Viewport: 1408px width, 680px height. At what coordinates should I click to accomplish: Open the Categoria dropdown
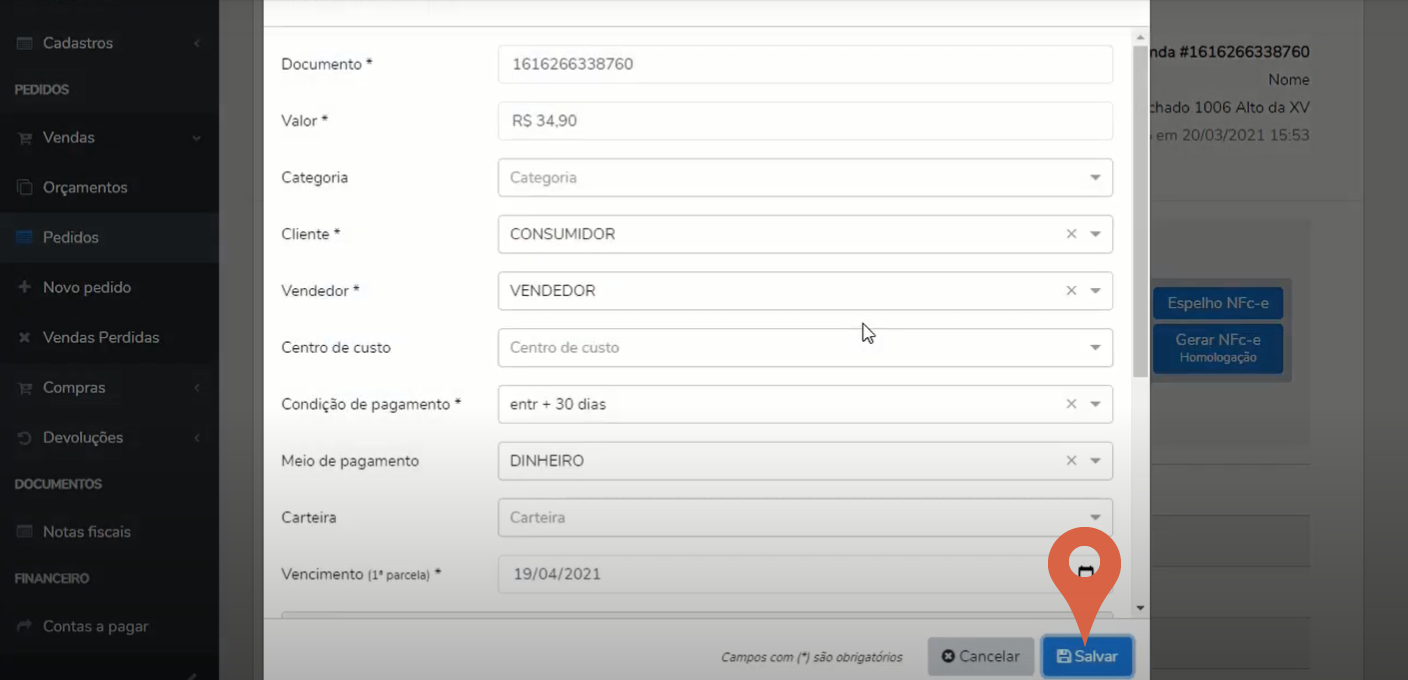tap(805, 177)
